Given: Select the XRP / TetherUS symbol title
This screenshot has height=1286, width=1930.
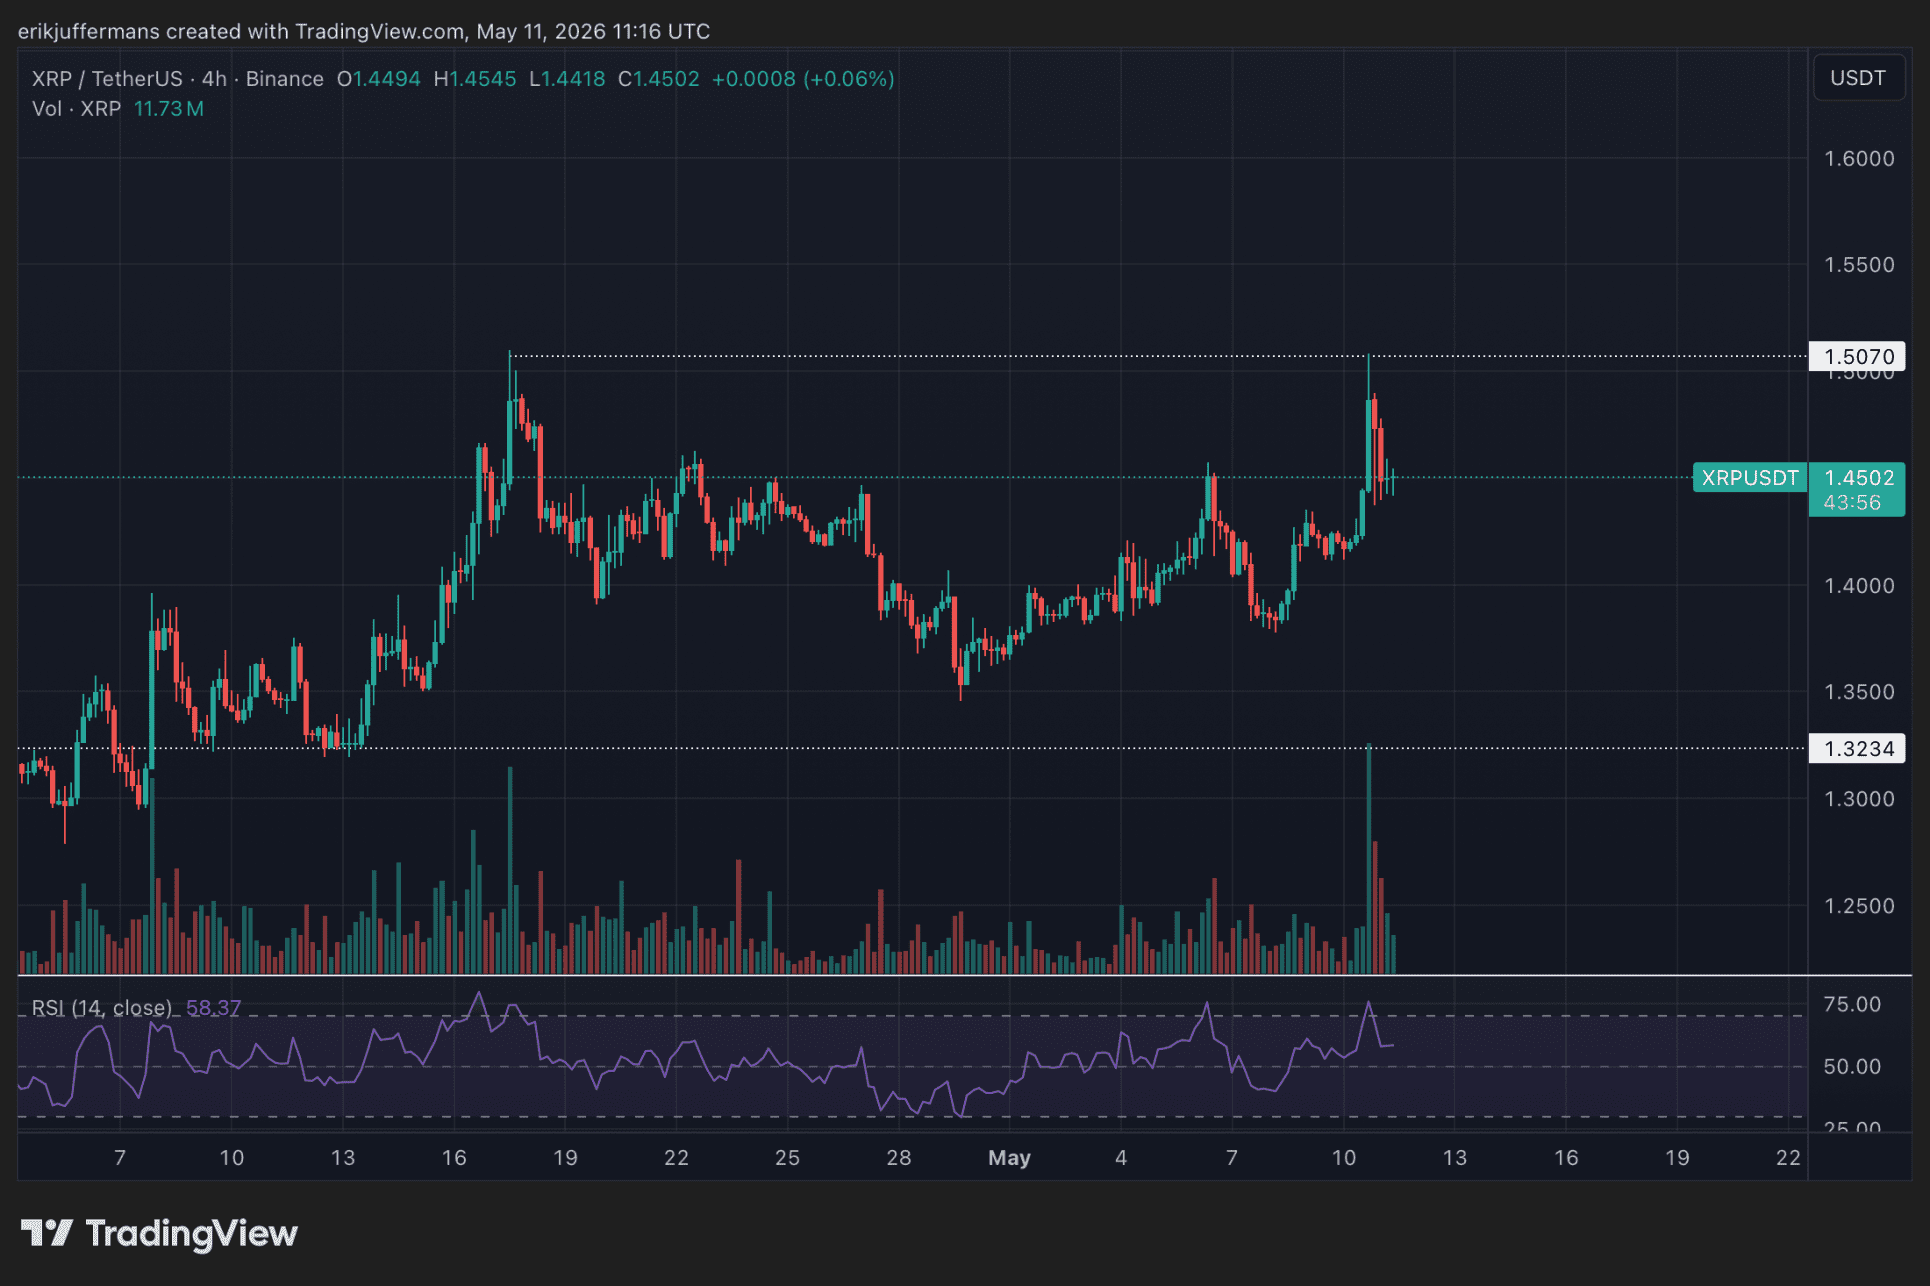Looking at the screenshot, I should pyautogui.click(x=107, y=79).
